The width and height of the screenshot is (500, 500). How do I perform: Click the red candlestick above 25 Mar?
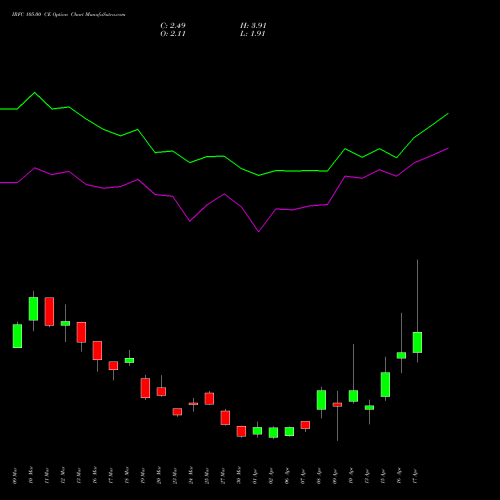click(209, 399)
